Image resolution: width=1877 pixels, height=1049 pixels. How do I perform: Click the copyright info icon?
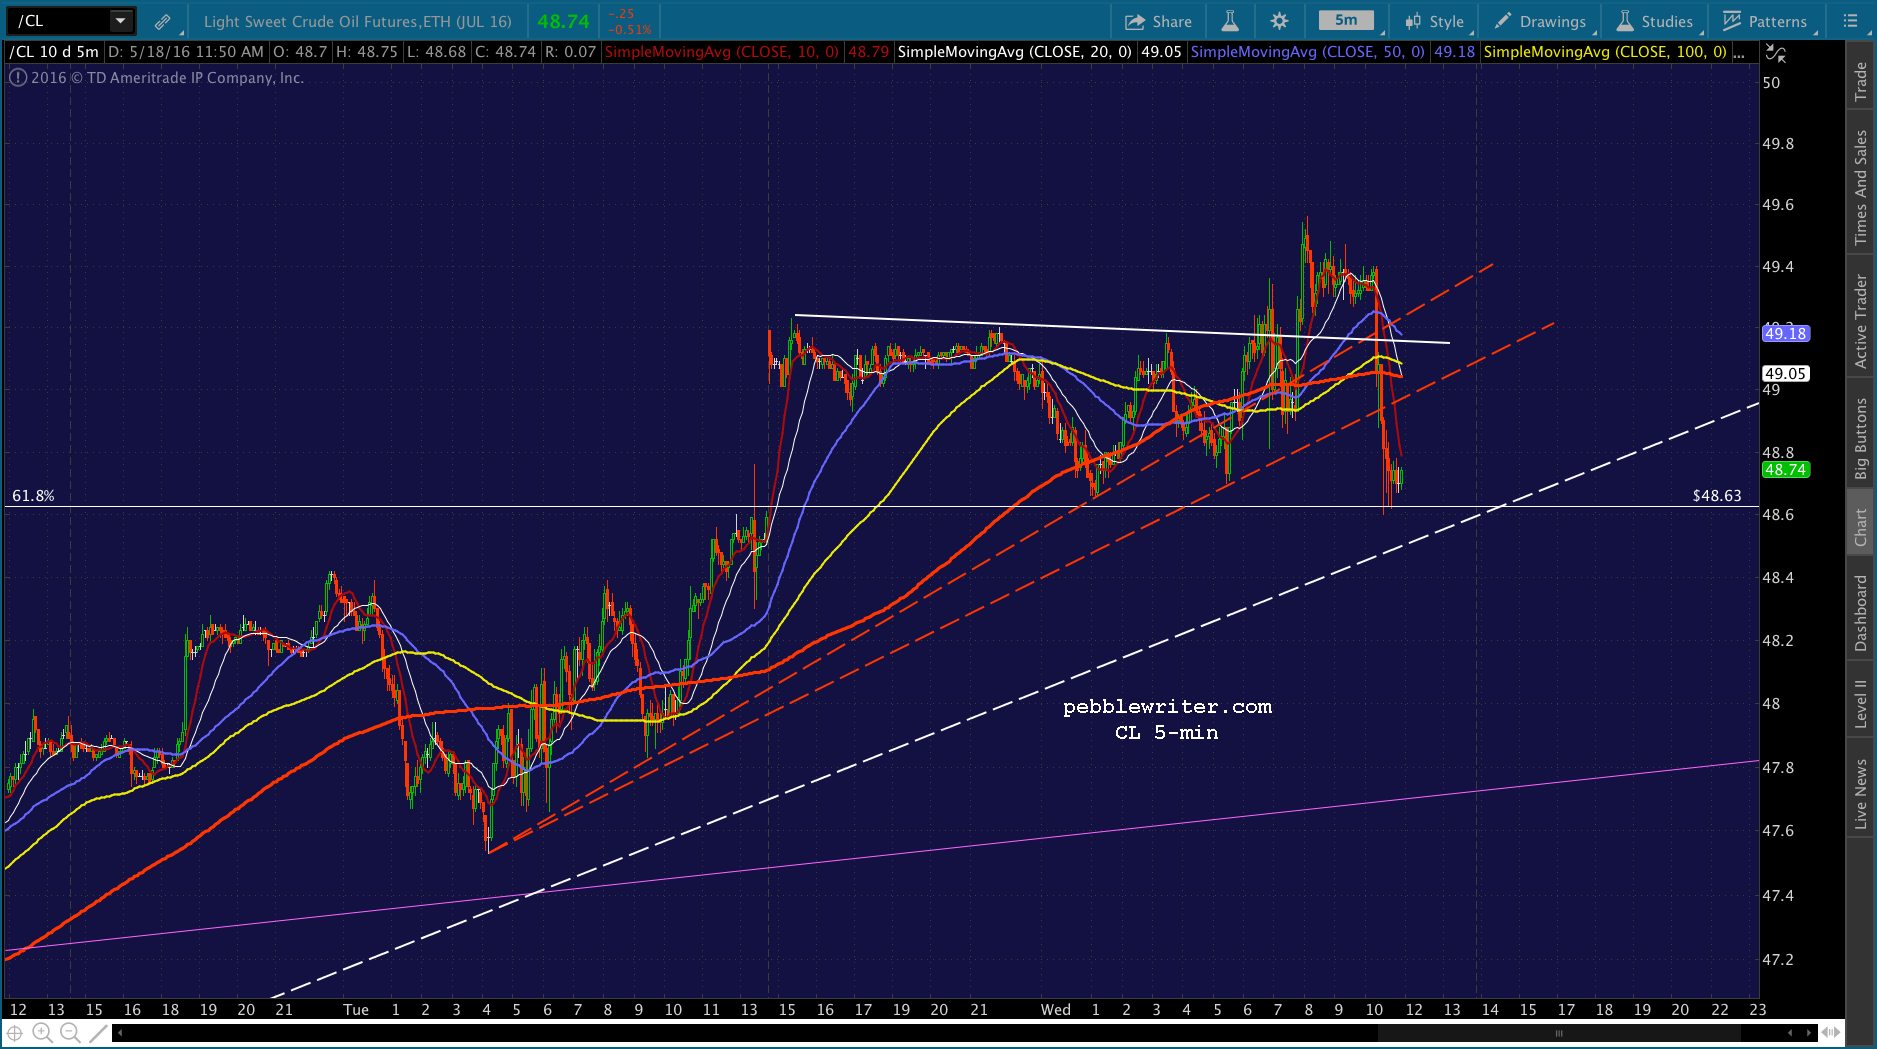click(x=18, y=78)
